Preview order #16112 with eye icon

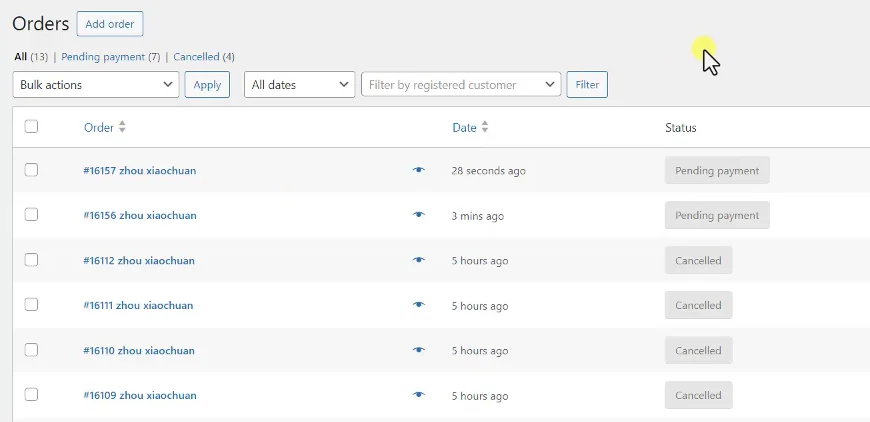(419, 260)
